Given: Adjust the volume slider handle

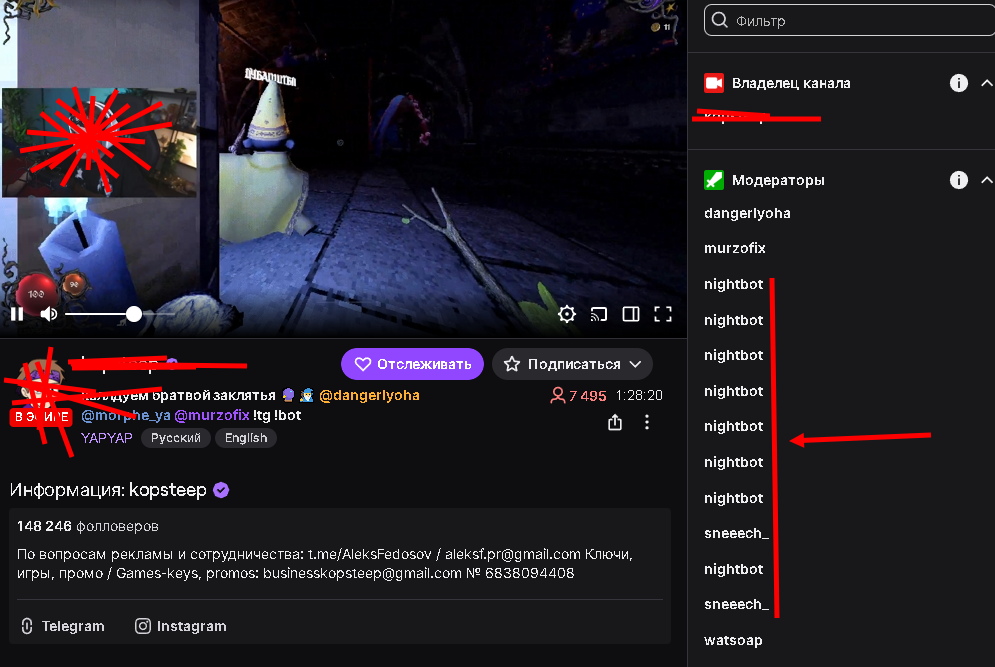Looking at the screenshot, I should tap(134, 314).
